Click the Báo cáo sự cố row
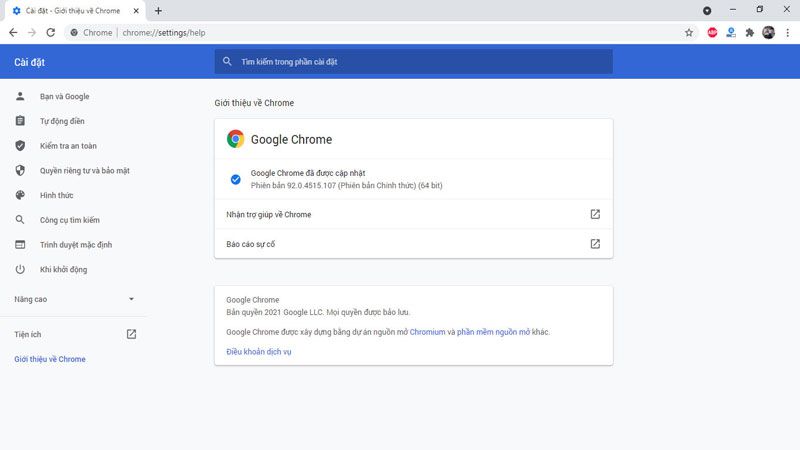 [413, 244]
